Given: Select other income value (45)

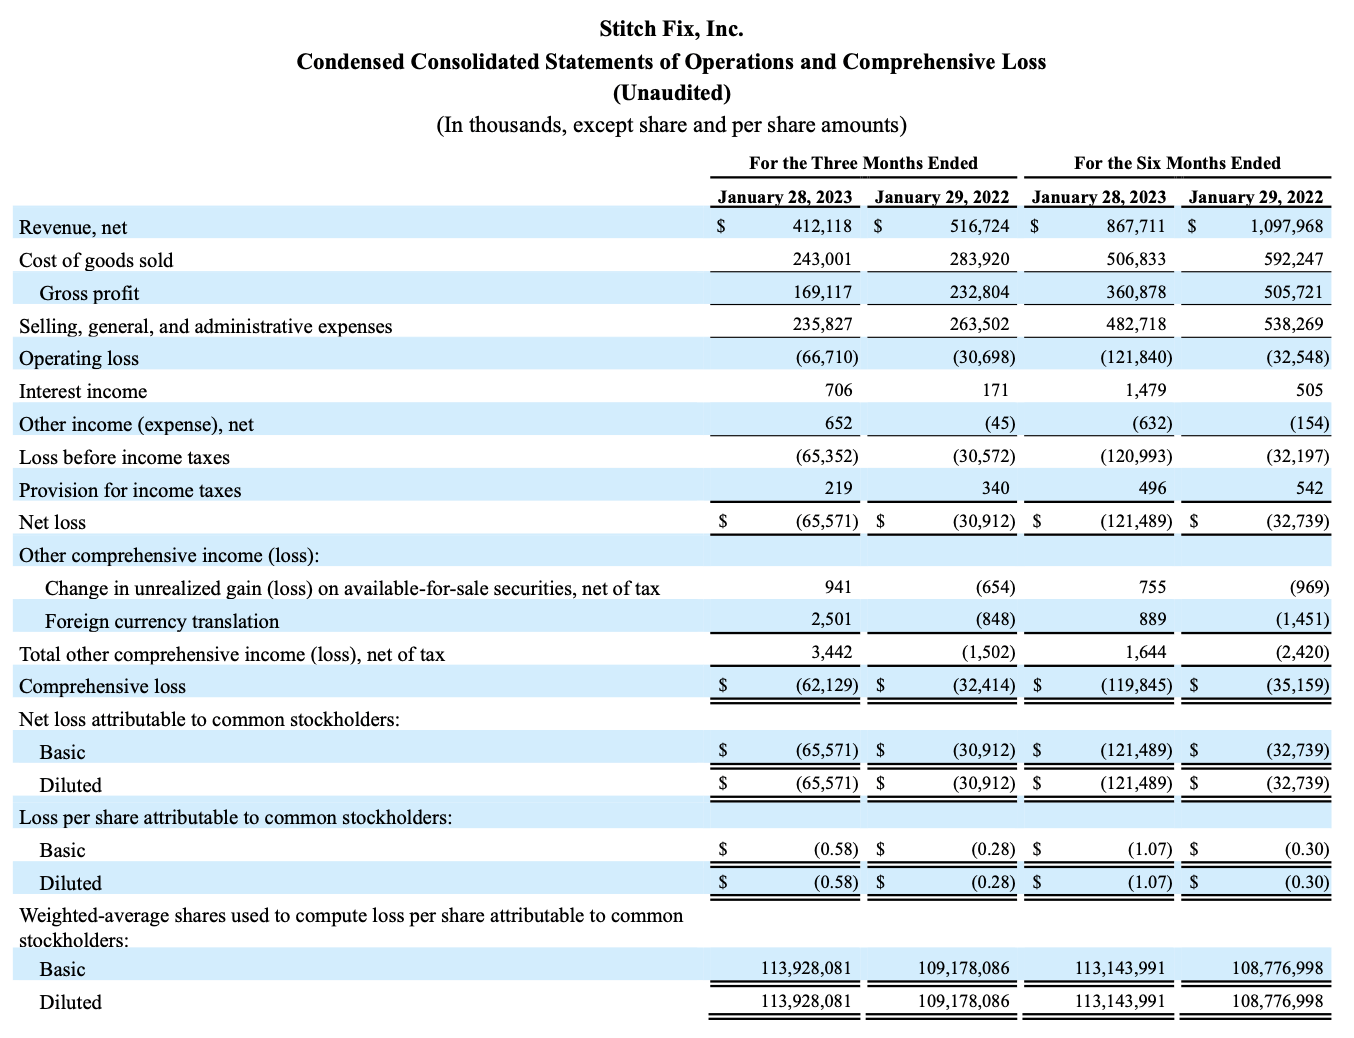Looking at the screenshot, I should (999, 423).
